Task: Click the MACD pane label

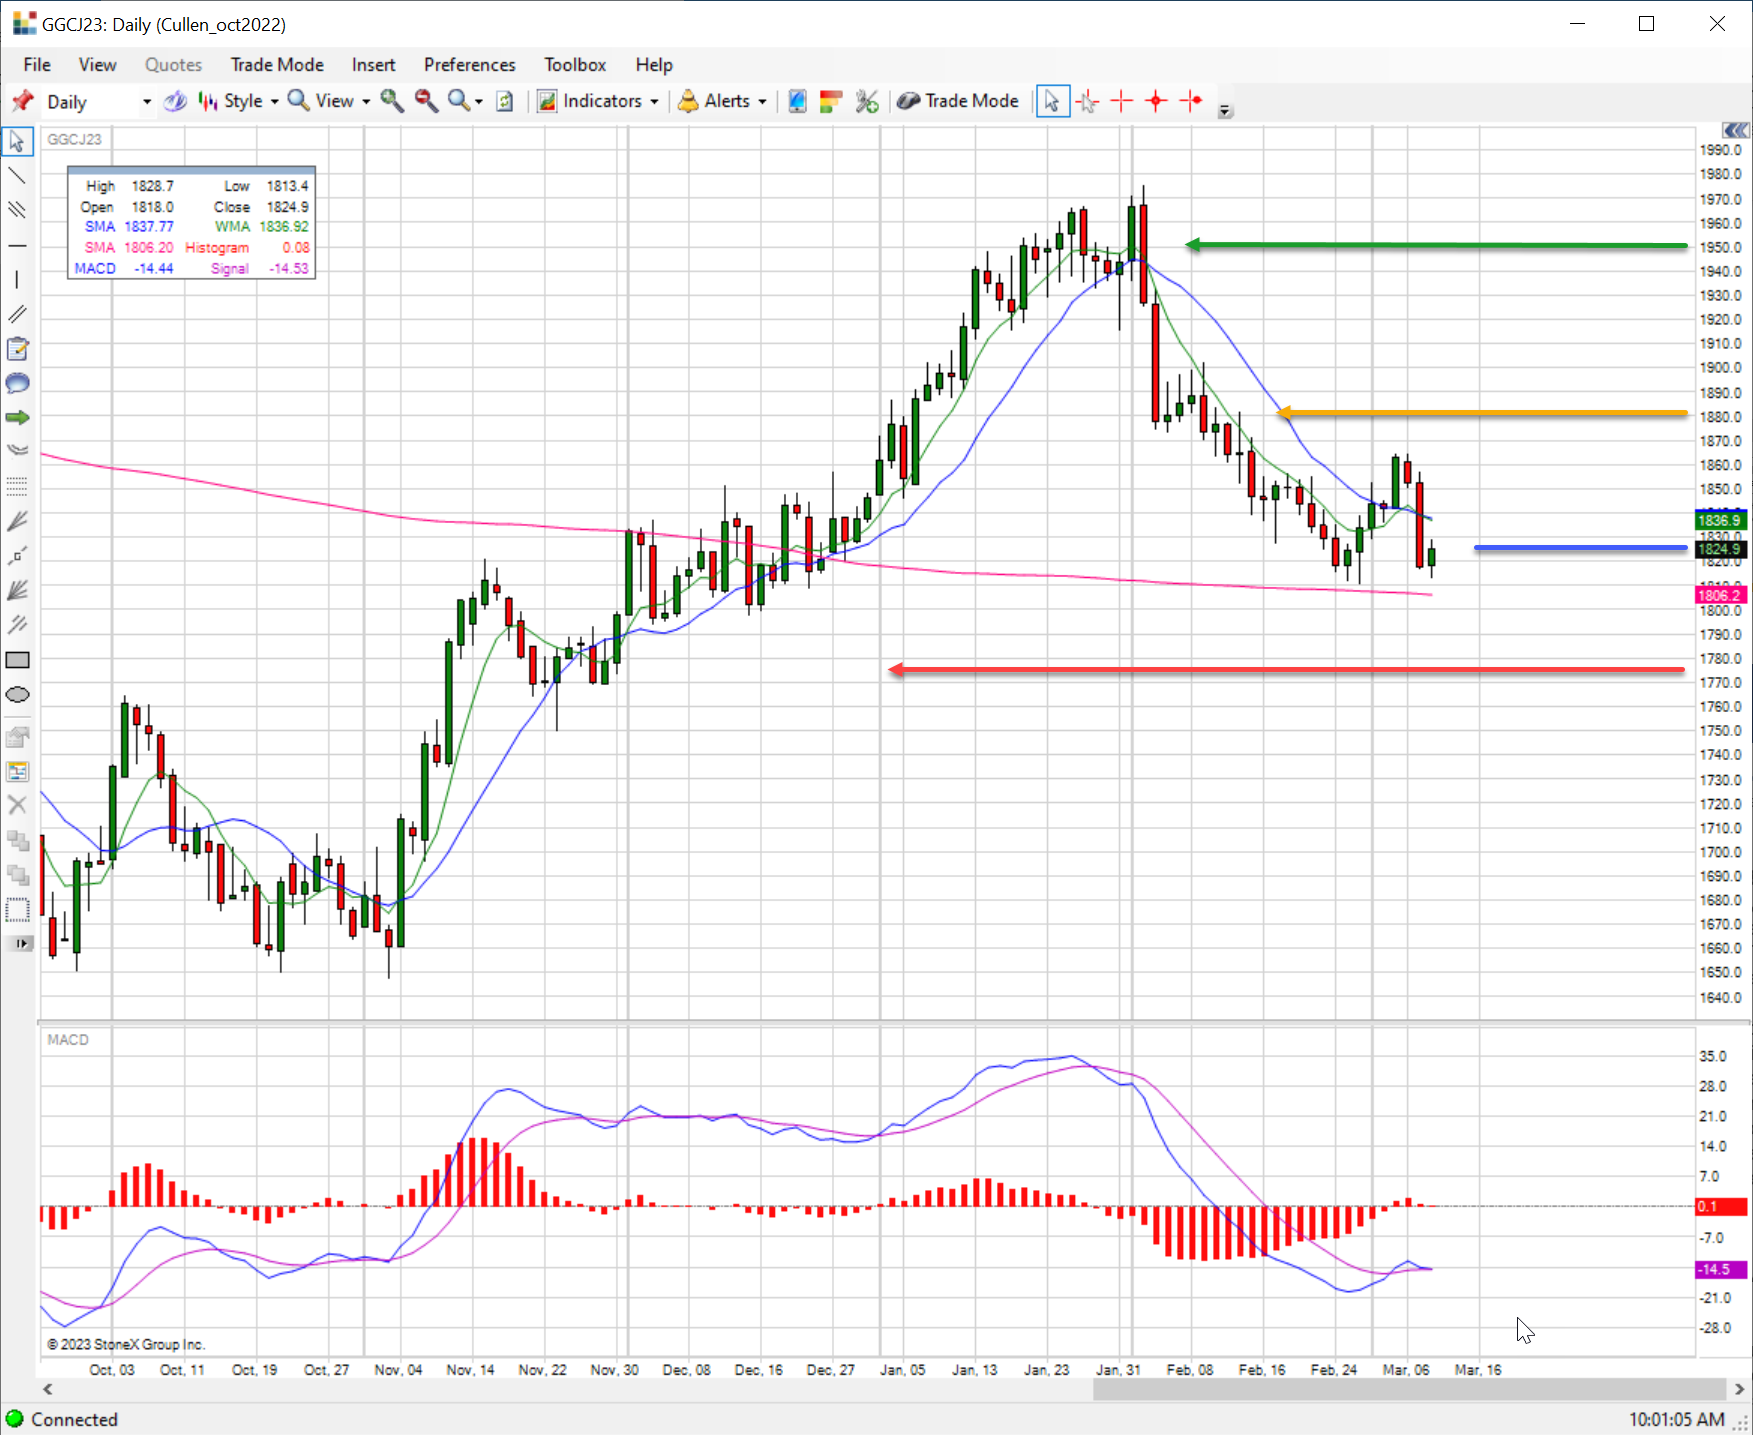Action: [x=68, y=1040]
